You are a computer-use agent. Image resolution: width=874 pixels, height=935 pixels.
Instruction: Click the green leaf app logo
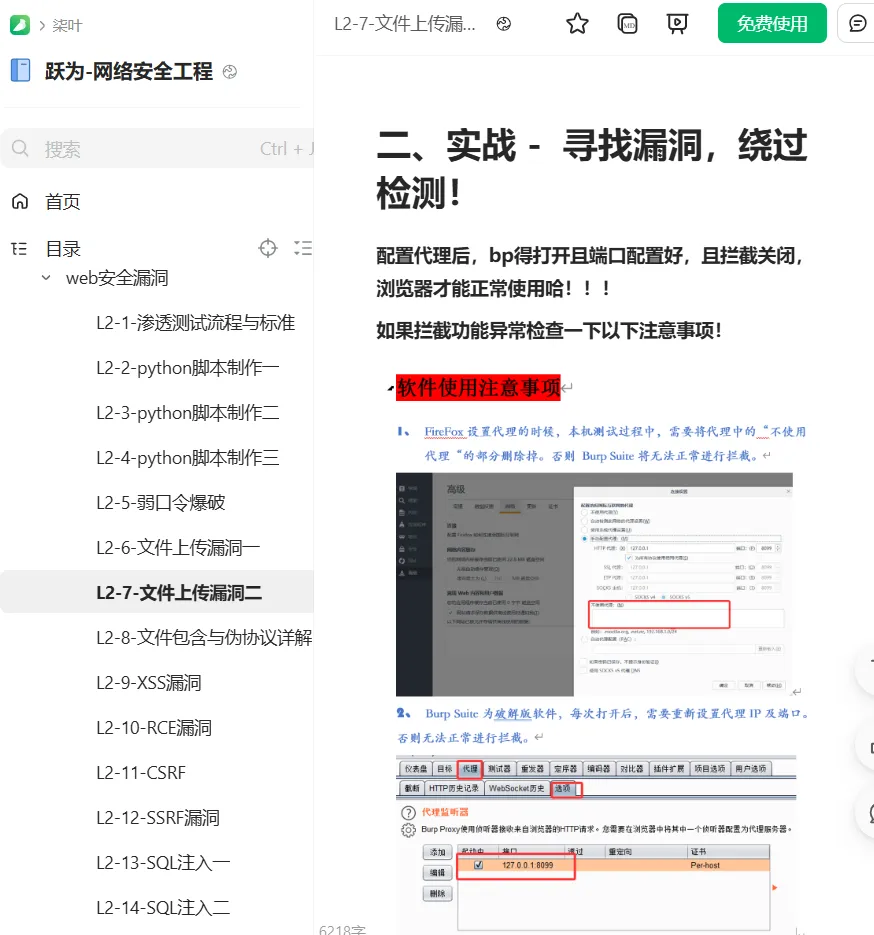20,25
